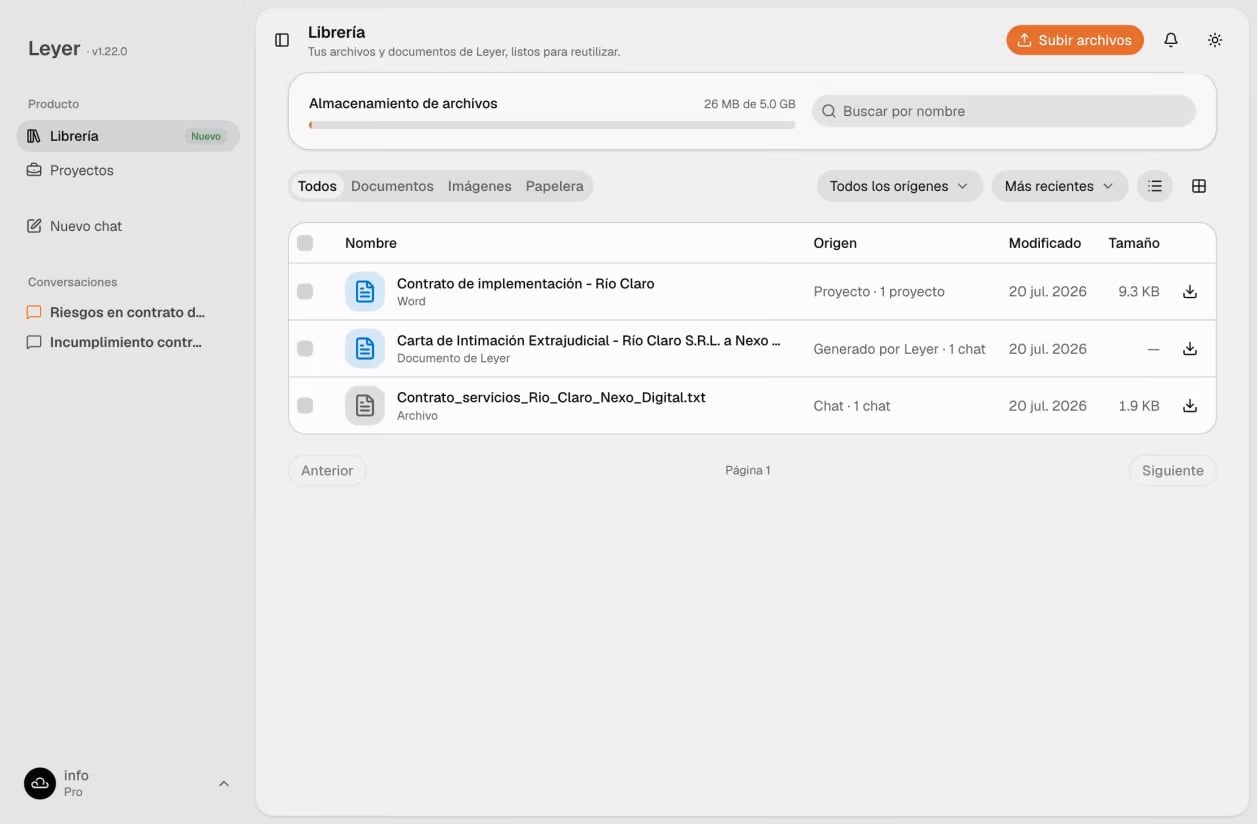Screen dimensions: 1257x824
Task: Click origin text Generado por Leyer · 1 chat
Action: click(900, 349)
